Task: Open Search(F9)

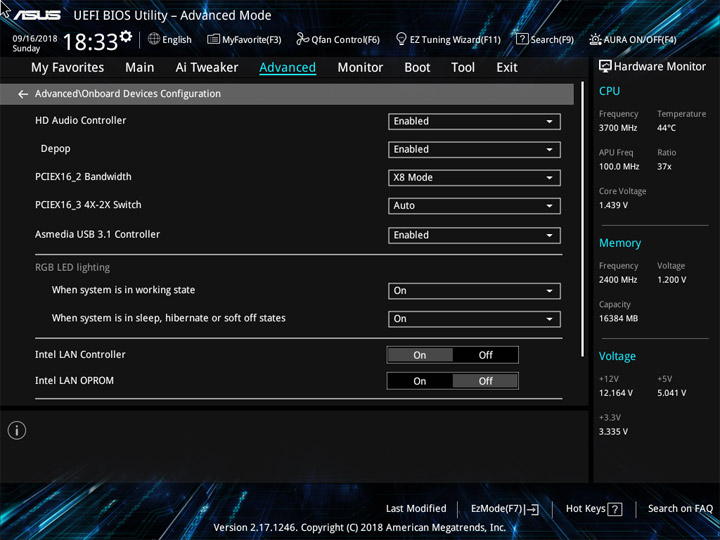Action: pyautogui.click(x=545, y=39)
